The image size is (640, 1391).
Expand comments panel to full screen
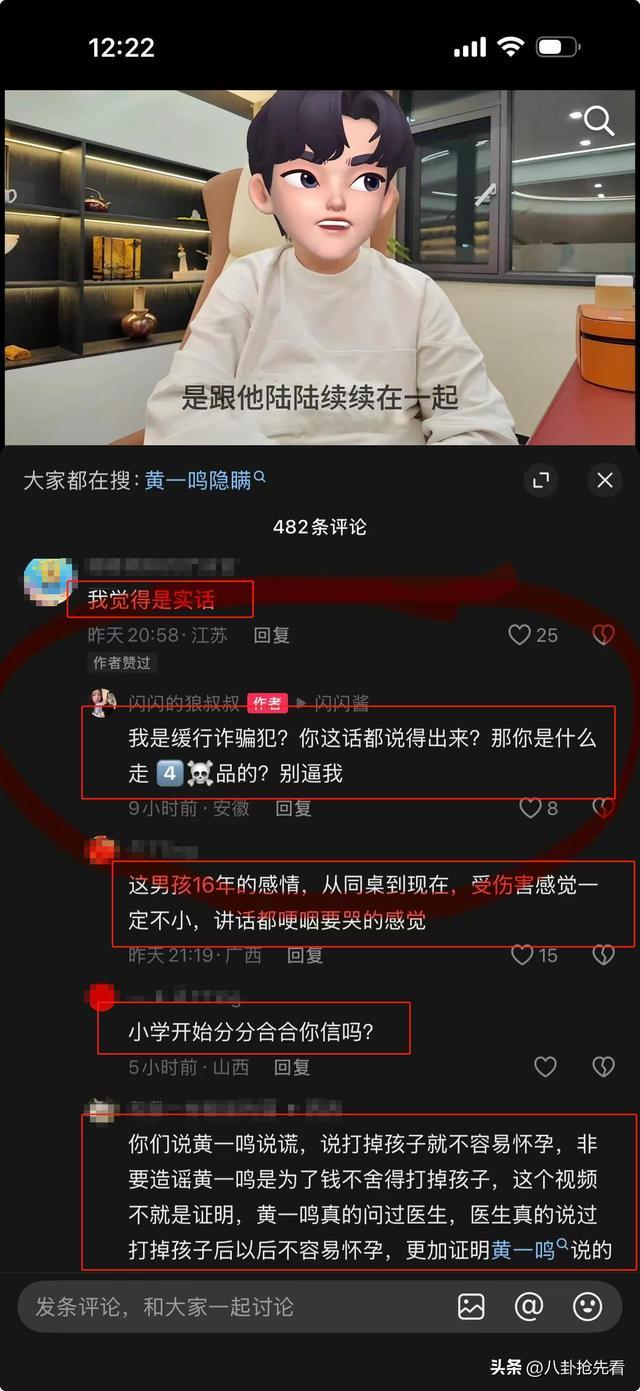tap(541, 480)
